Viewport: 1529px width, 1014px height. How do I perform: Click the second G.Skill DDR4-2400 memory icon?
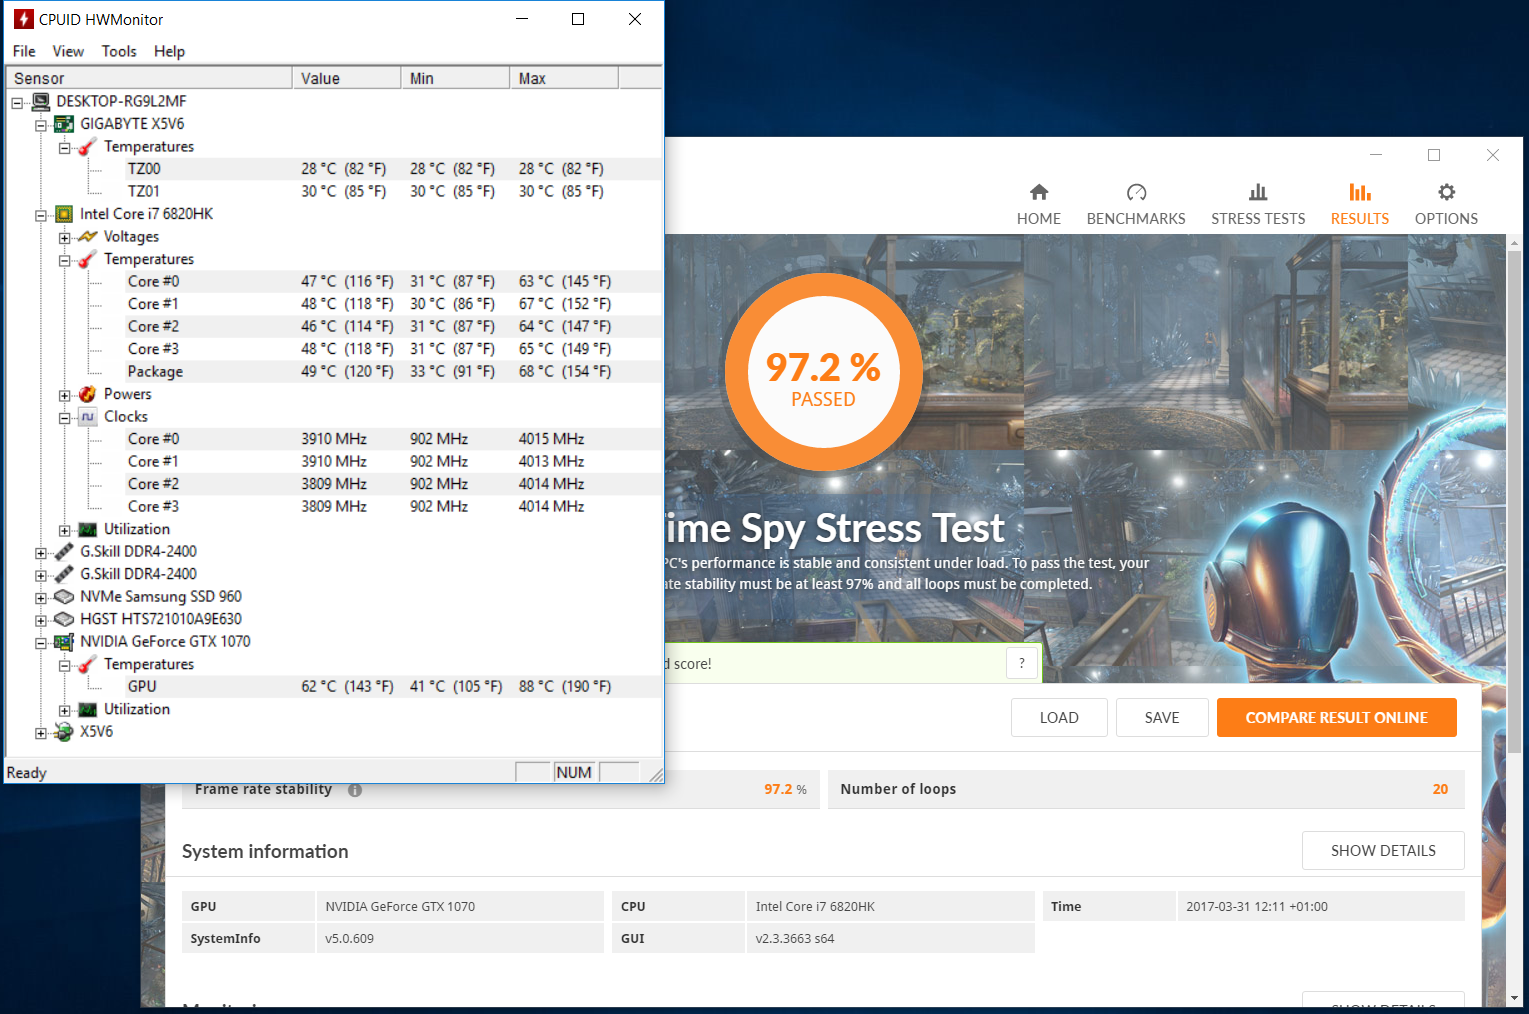pyautogui.click(x=64, y=574)
